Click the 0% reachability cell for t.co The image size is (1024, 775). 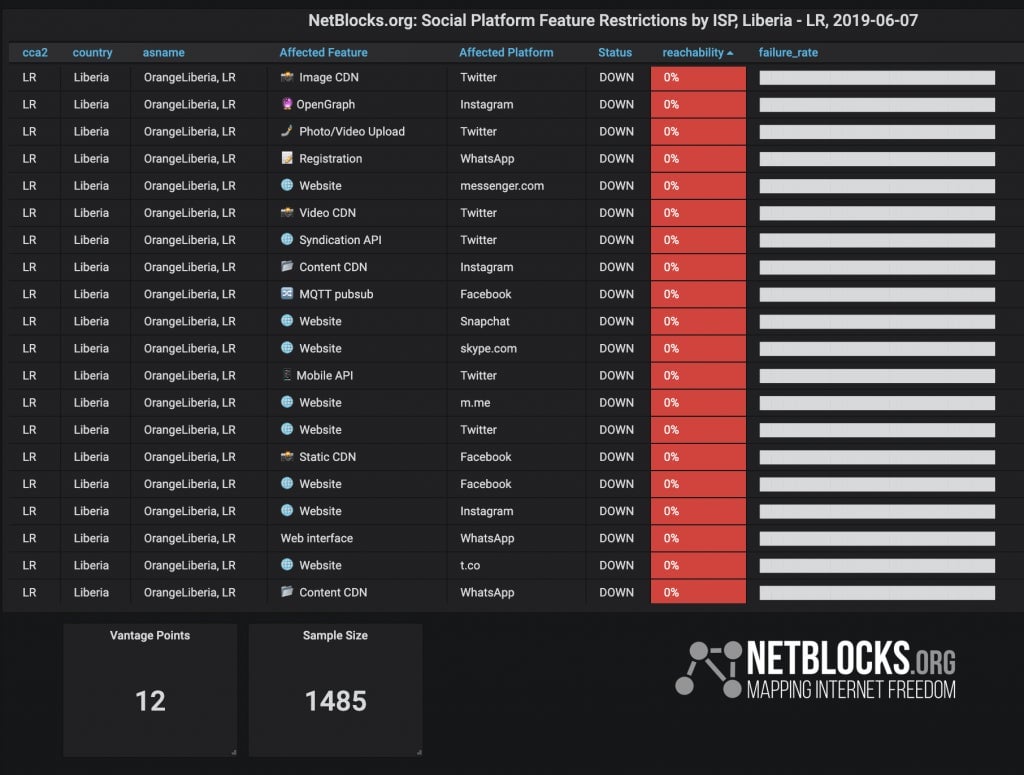(698, 565)
